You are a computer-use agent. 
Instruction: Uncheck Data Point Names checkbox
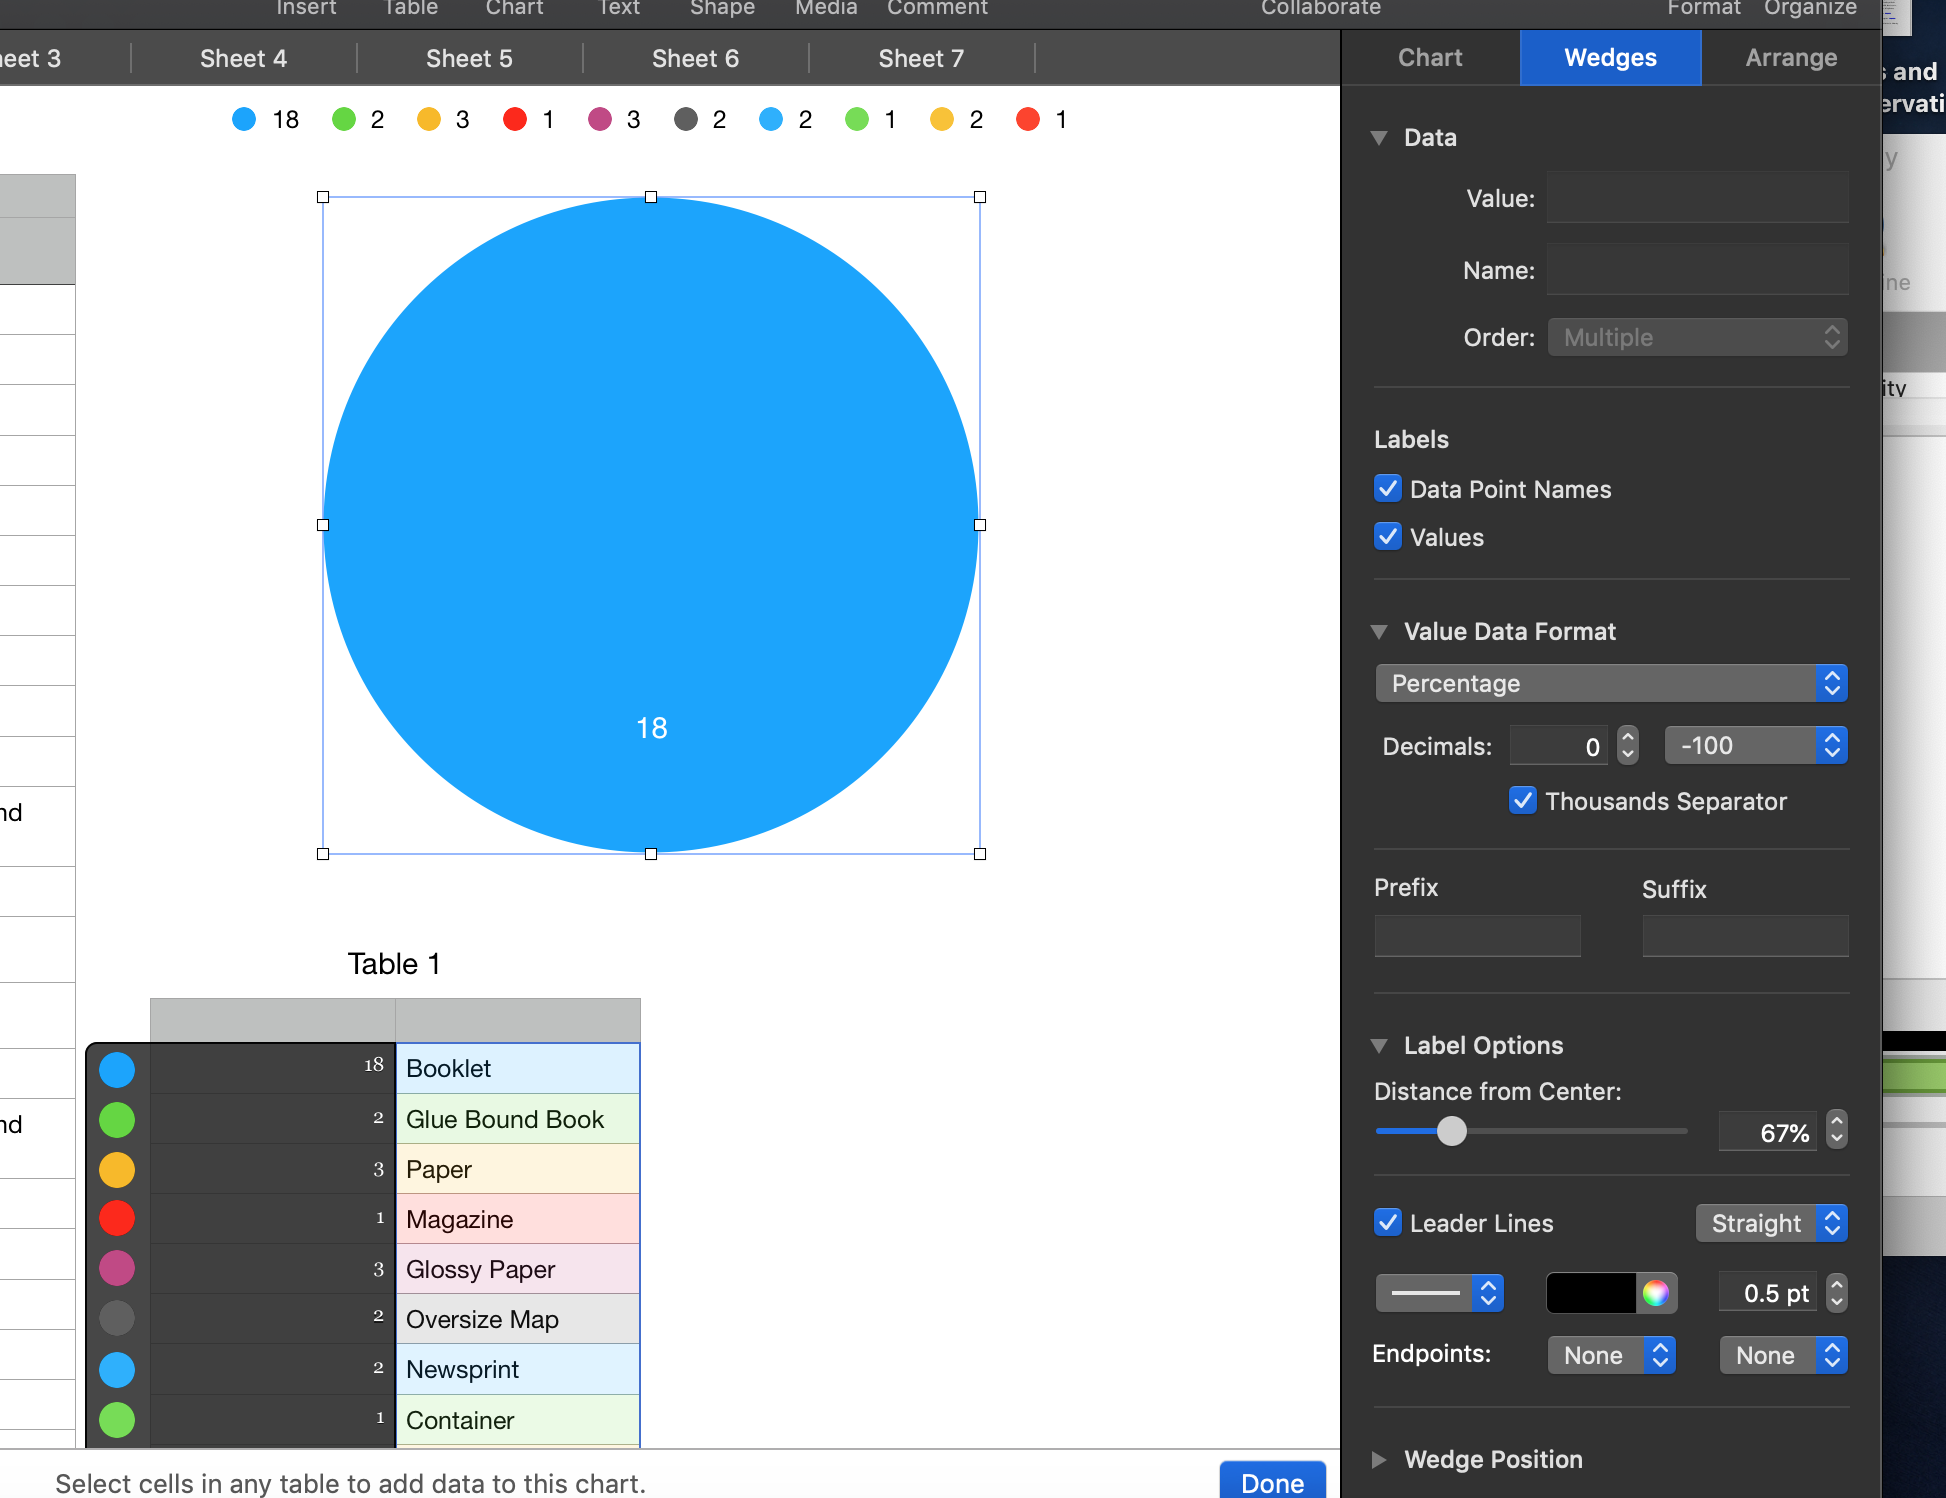(x=1388, y=488)
